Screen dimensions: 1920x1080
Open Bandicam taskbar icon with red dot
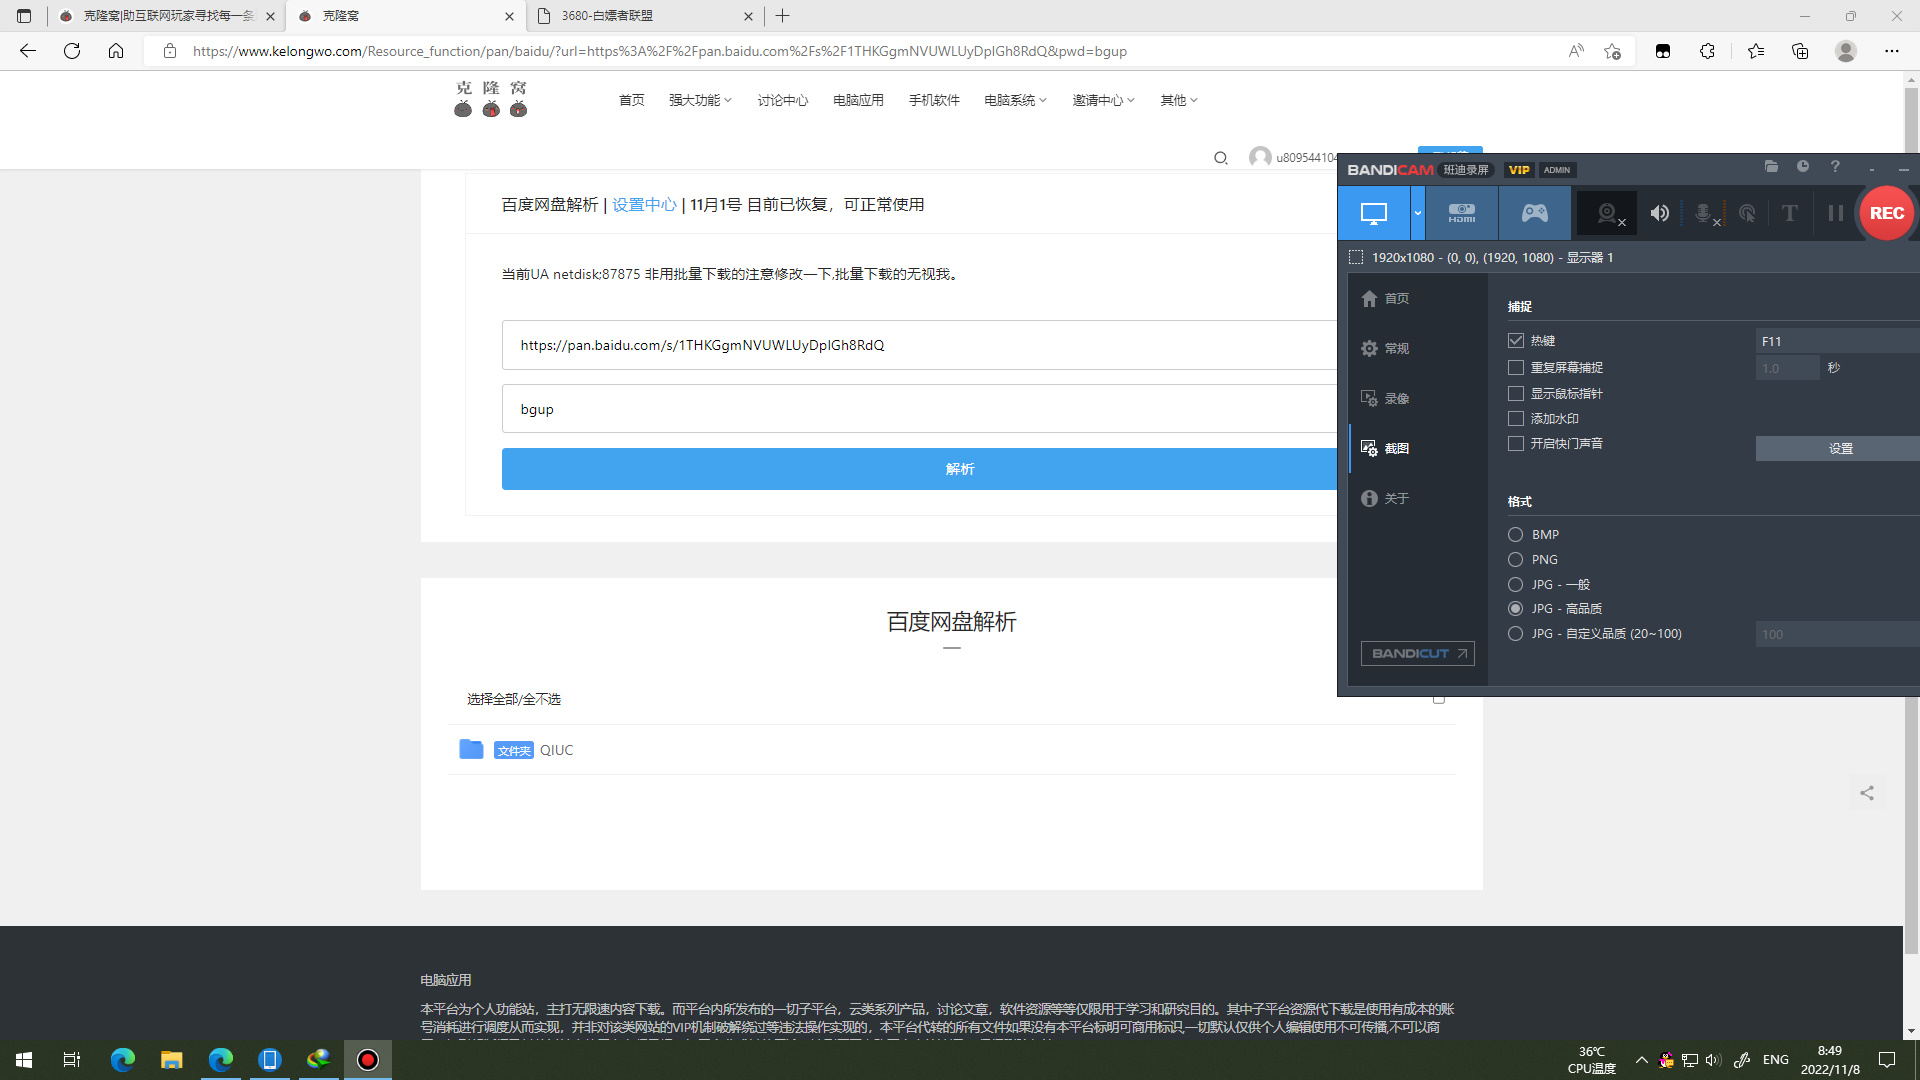368,1060
